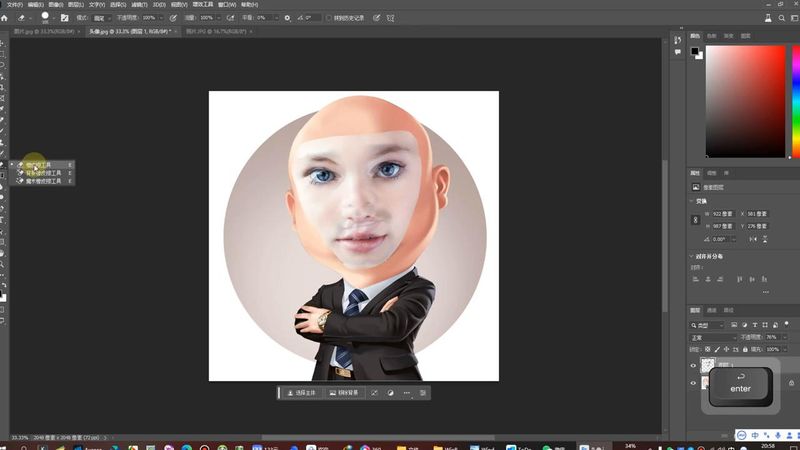Select 魔术橡皮擦工具 from the flyout
Screen dimensions: 800x450
(43, 181)
